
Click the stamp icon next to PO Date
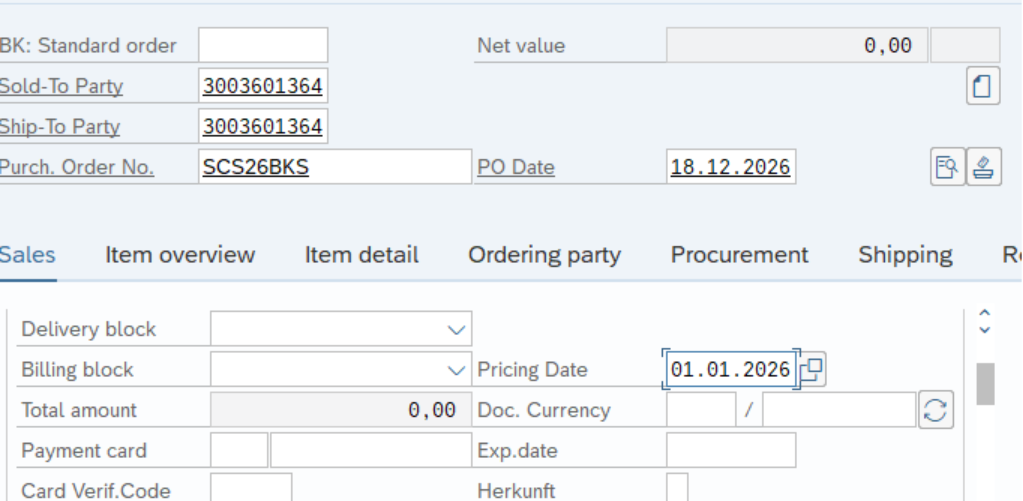983,167
